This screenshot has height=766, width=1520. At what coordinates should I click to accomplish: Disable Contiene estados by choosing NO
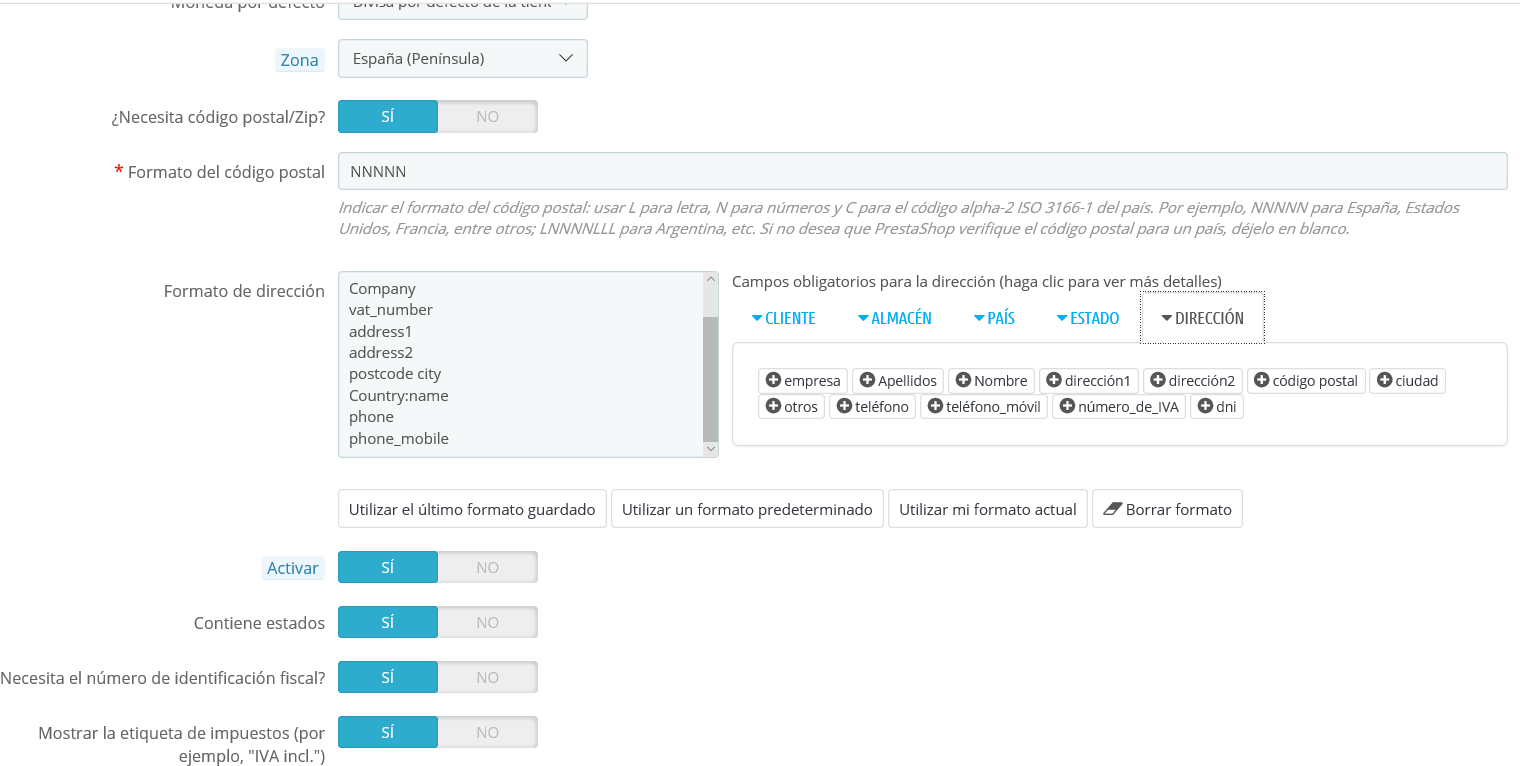click(487, 622)
